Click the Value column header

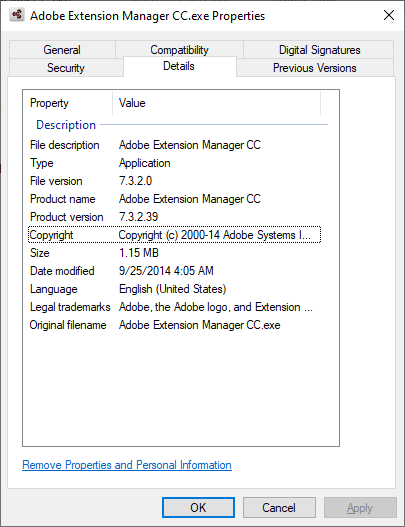[x=217, y=103]
